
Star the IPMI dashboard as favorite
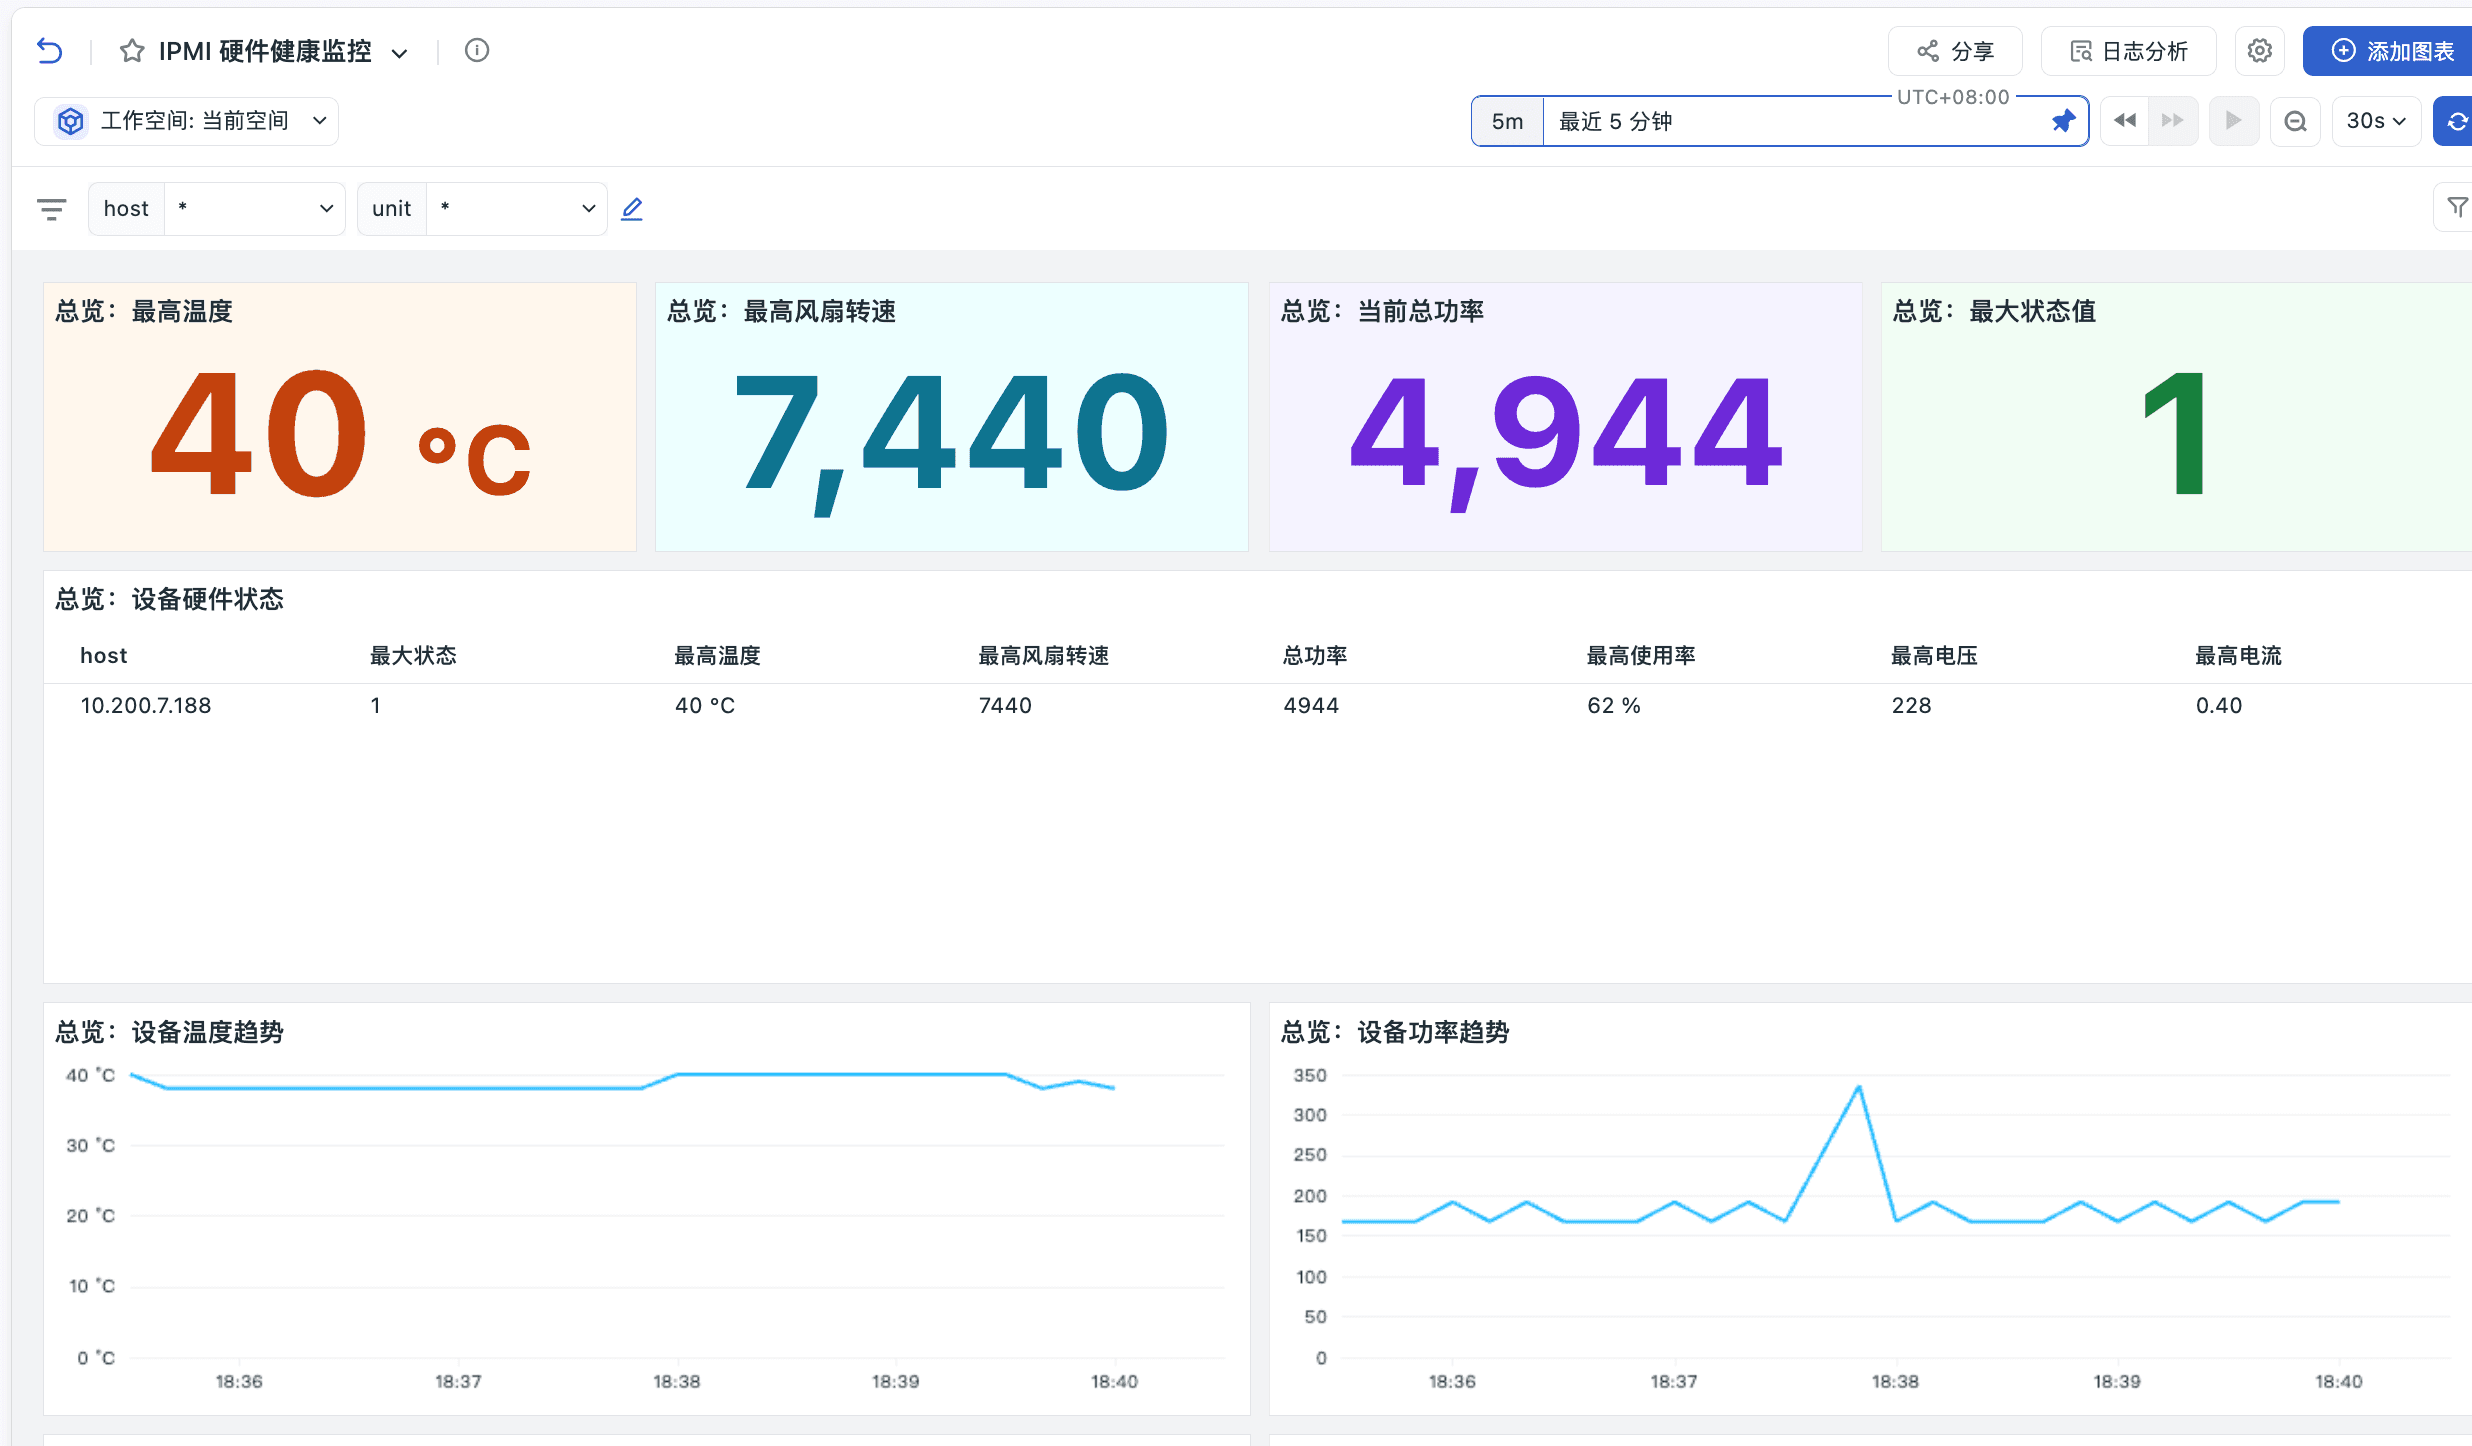[132, 51]
